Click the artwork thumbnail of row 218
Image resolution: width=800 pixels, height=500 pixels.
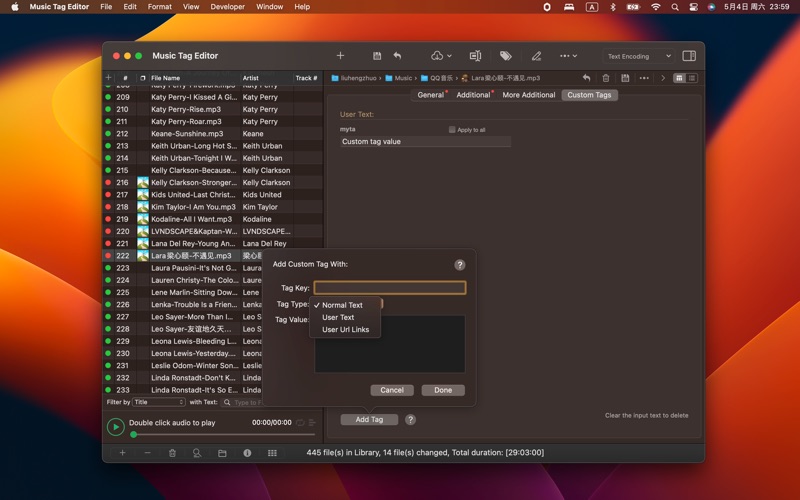tap(143, 207)
